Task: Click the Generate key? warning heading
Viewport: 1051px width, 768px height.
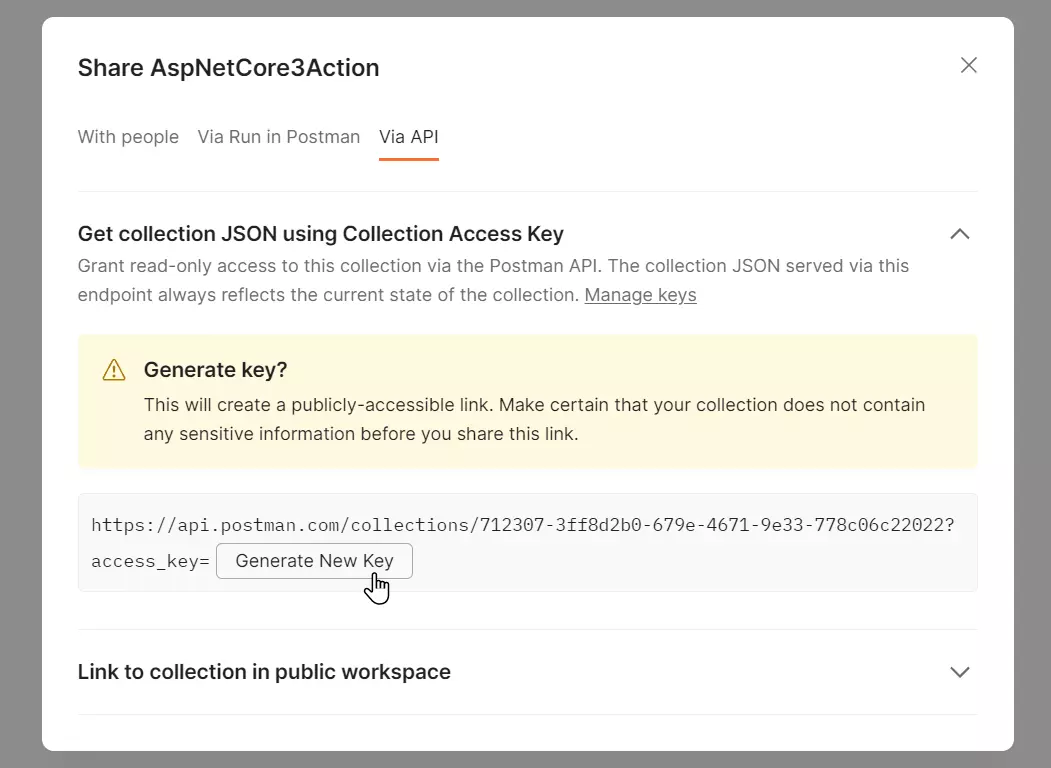Action: pyautogui.click(x=215, y=370)
